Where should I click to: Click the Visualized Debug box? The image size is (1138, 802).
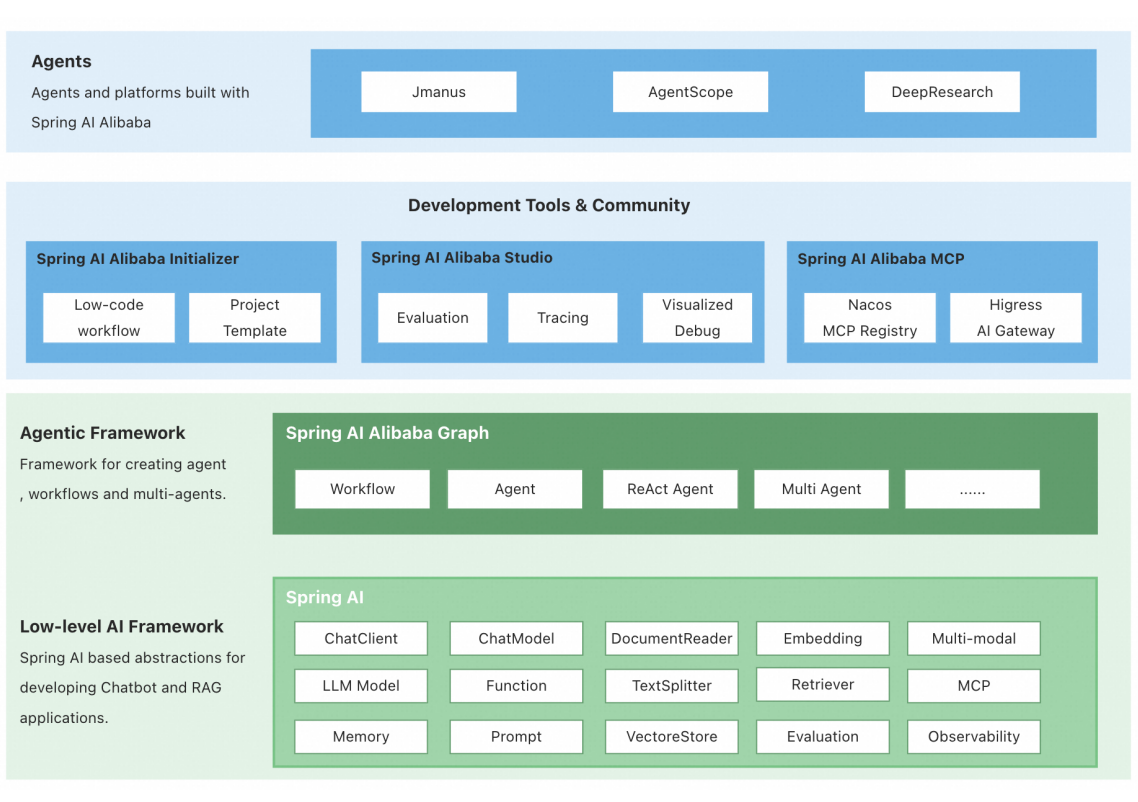coord(697,317)
